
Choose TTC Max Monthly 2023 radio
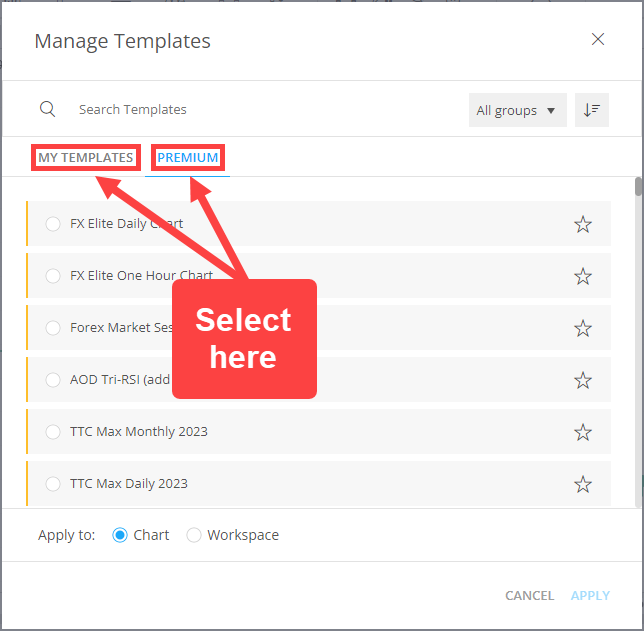coord(53,432)
